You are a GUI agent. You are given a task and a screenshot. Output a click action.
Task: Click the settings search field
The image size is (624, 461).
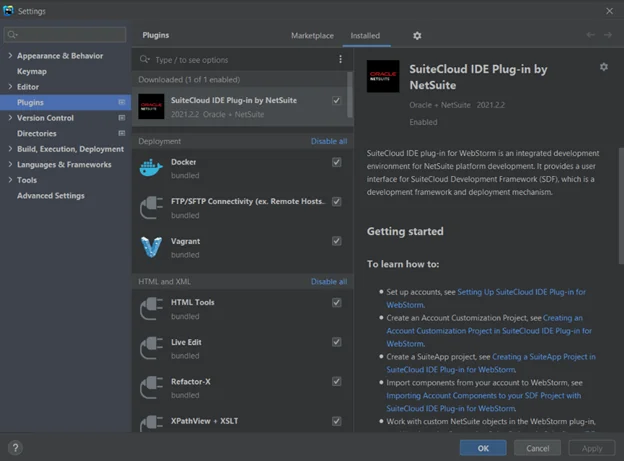(65, 35)
